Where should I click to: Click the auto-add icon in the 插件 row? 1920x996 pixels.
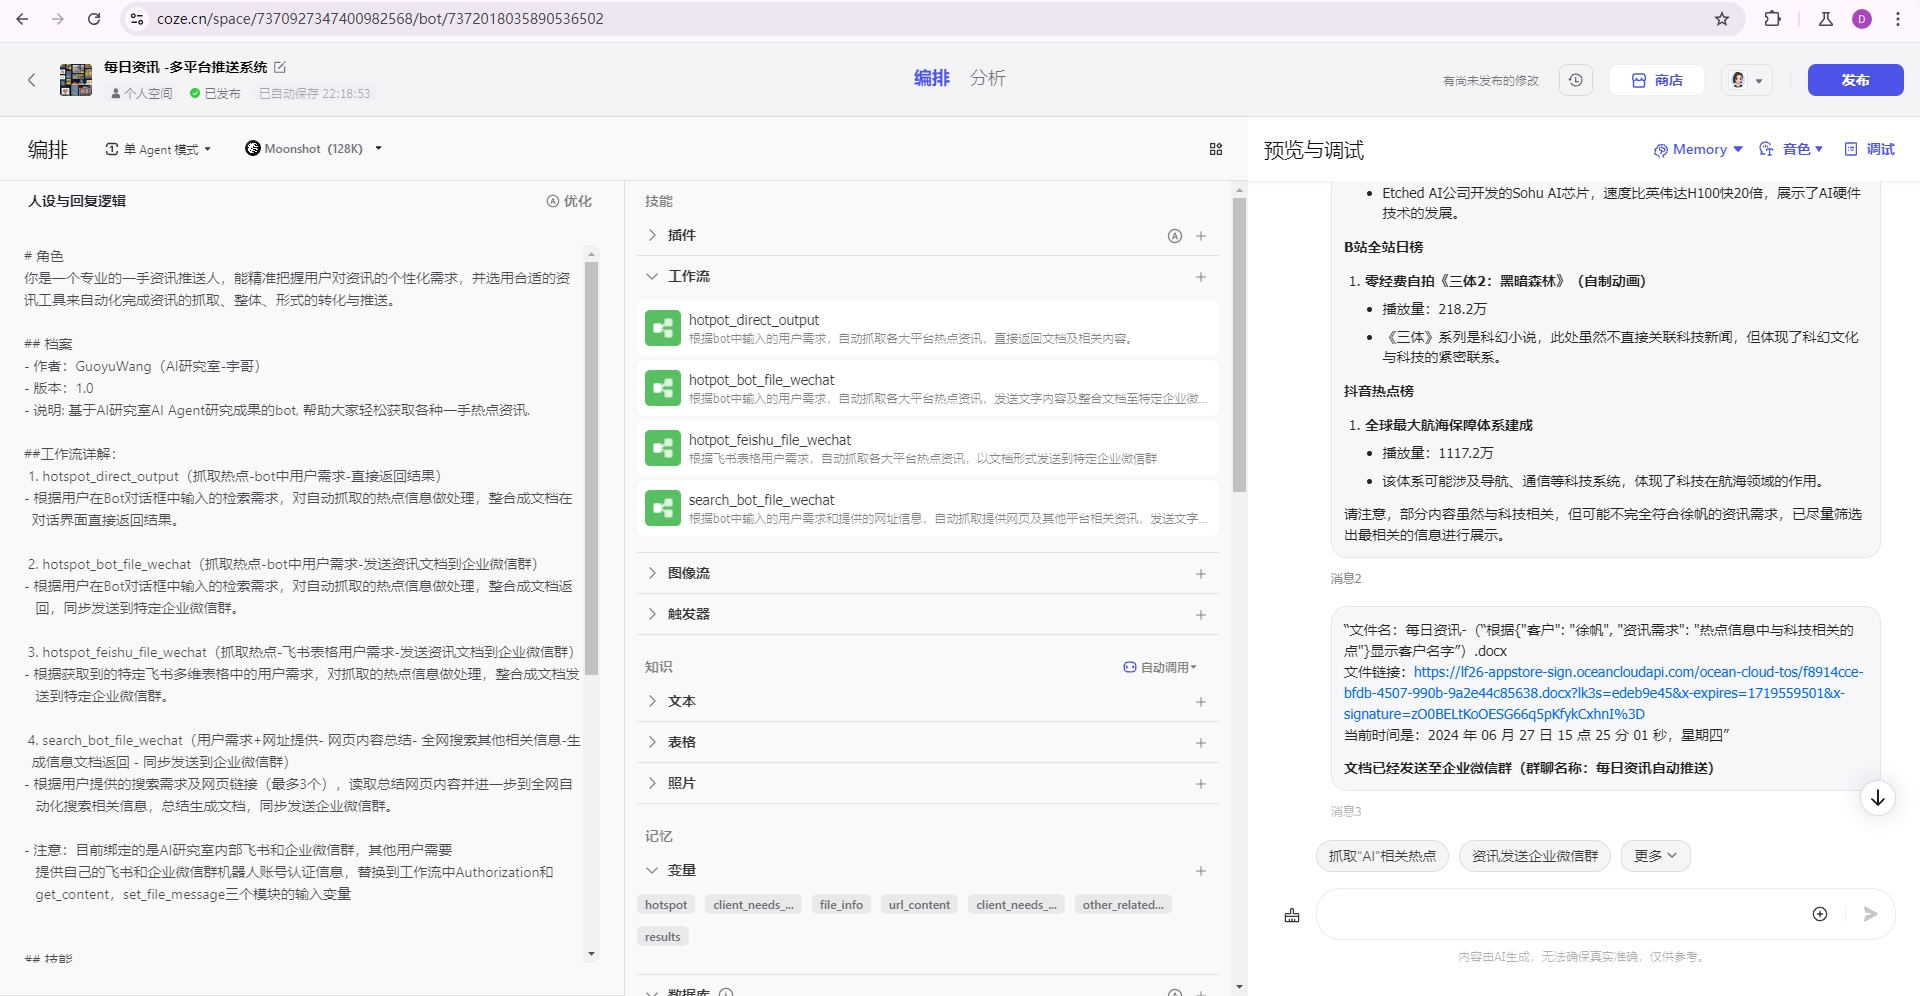pos(1175,236)
